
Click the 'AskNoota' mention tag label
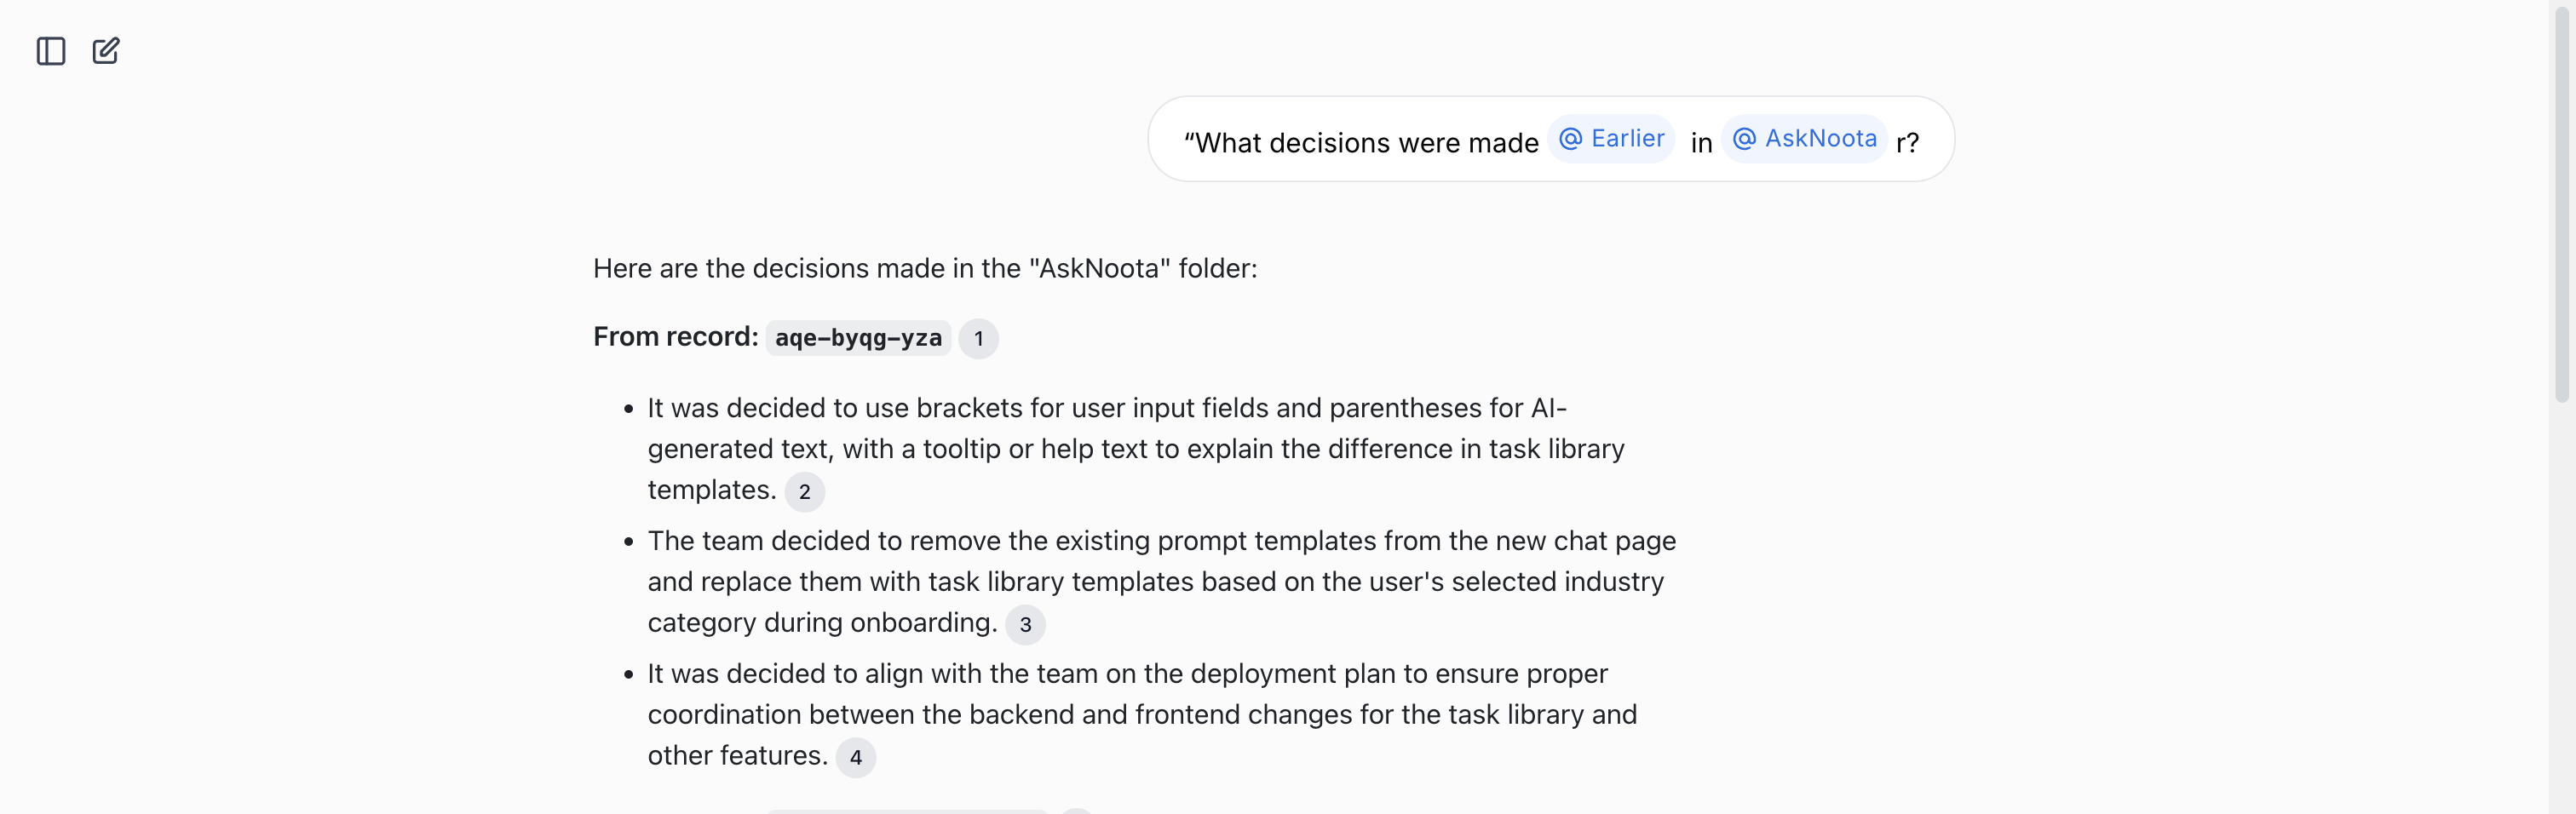(1820, 139)
